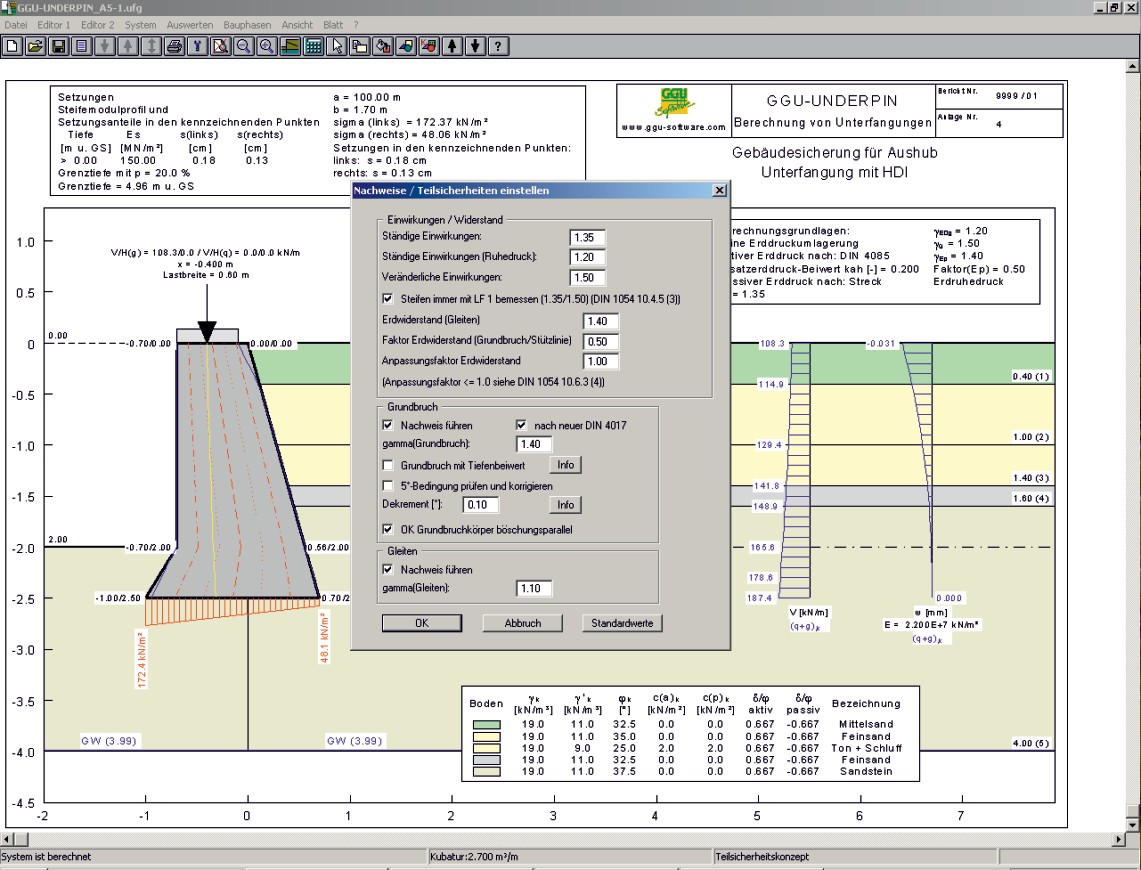Close the Nachweise / Teilsicherheiten dialog
The height and width of the screenshot is (870, 1141).
tap(720, 191)
